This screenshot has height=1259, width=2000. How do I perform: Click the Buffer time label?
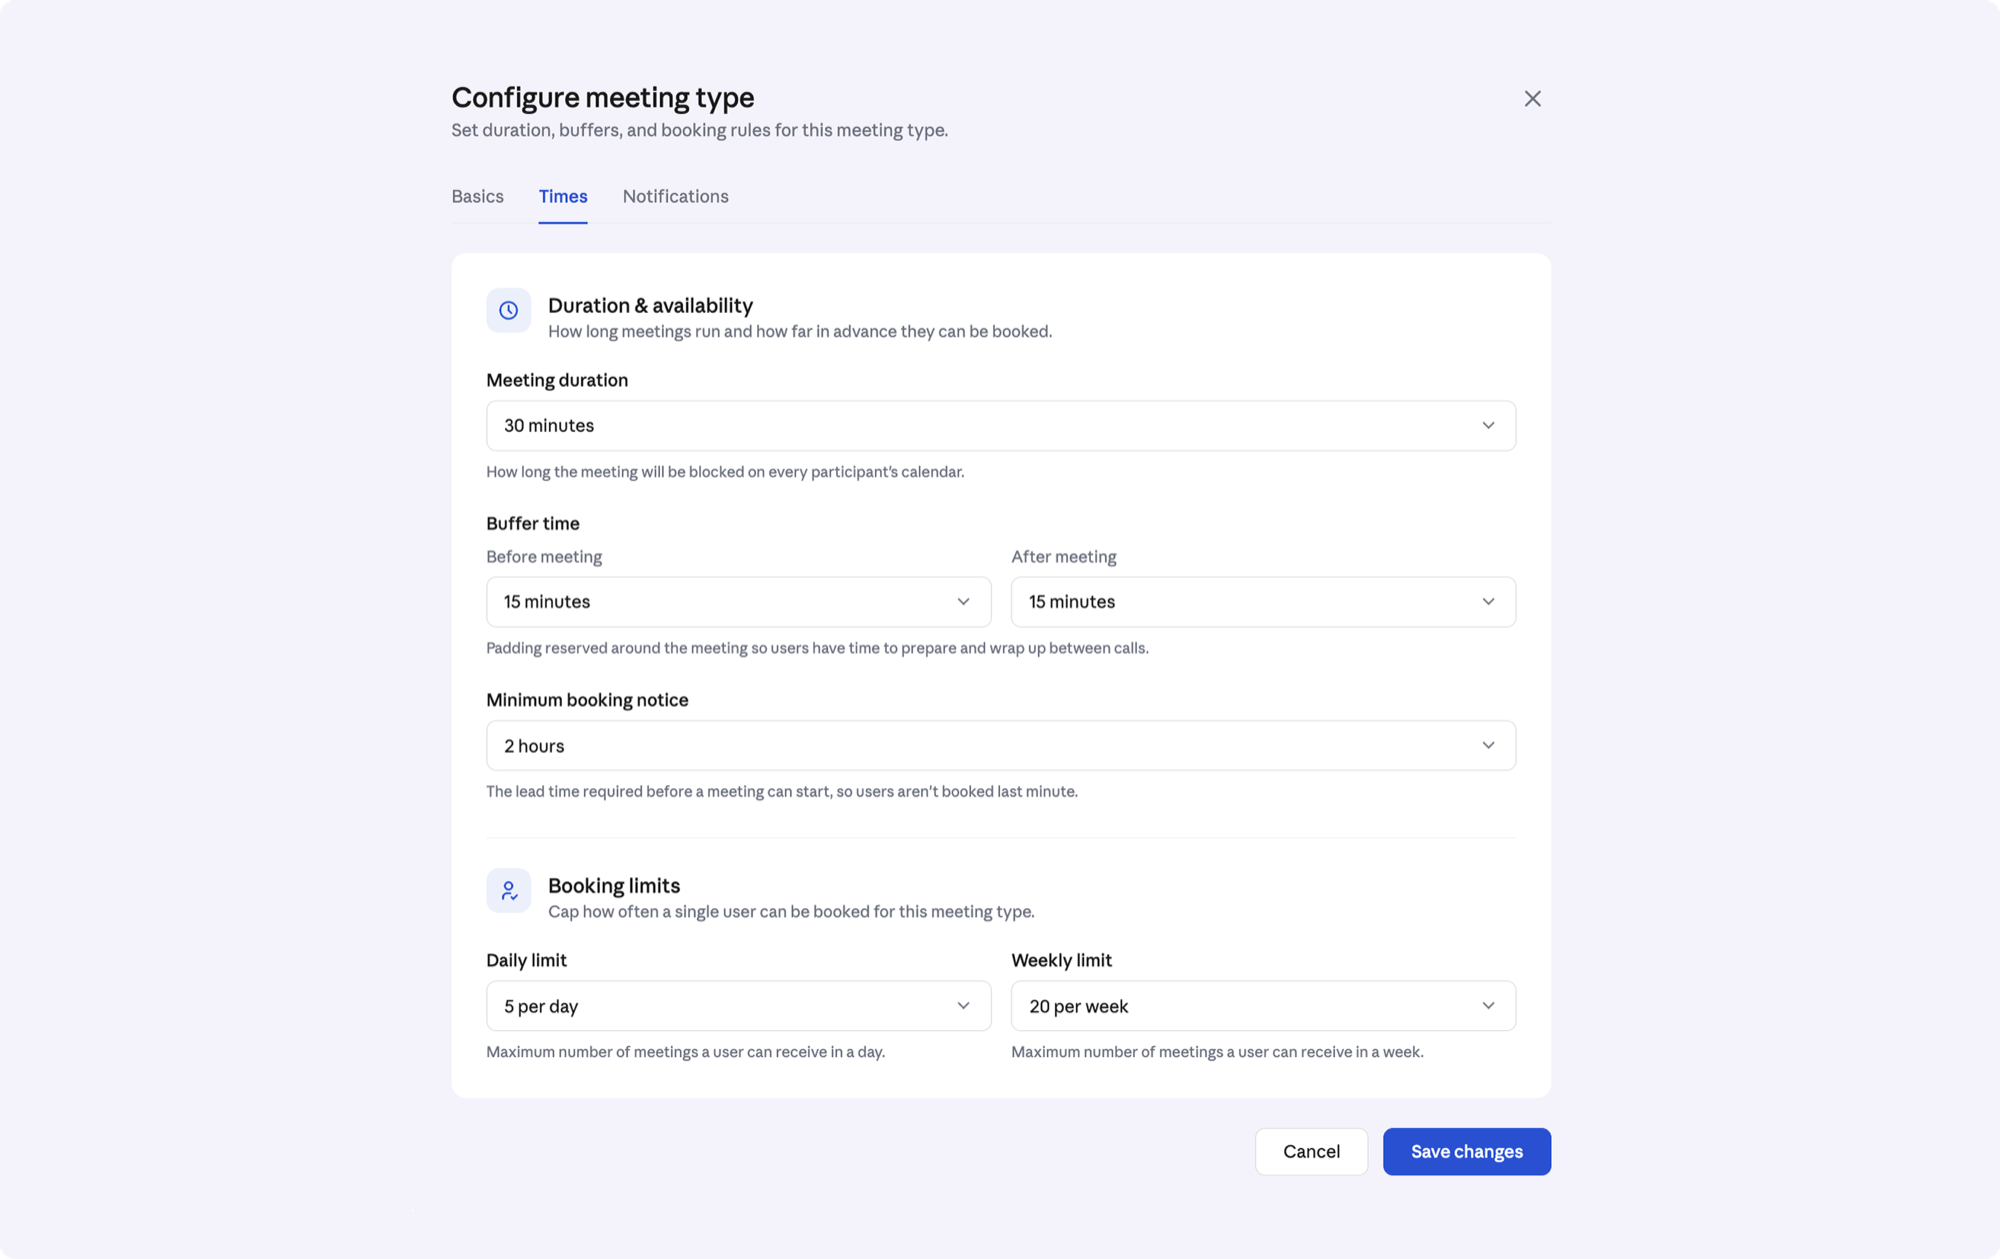pyautogui.click(x=533, y=523)
